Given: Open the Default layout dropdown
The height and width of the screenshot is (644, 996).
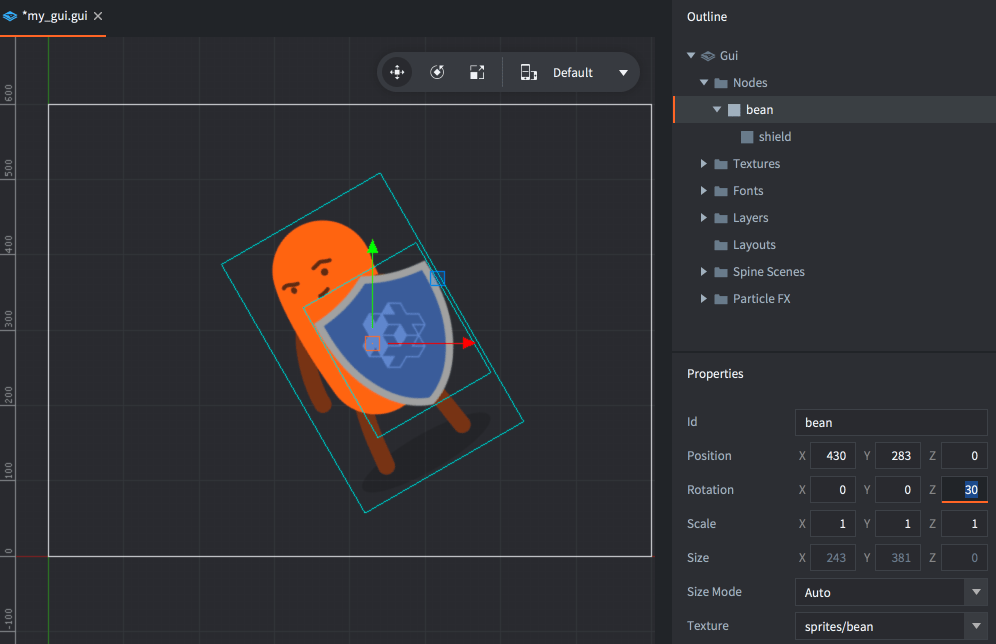Looking at the screenshot, I should [623, 72].
